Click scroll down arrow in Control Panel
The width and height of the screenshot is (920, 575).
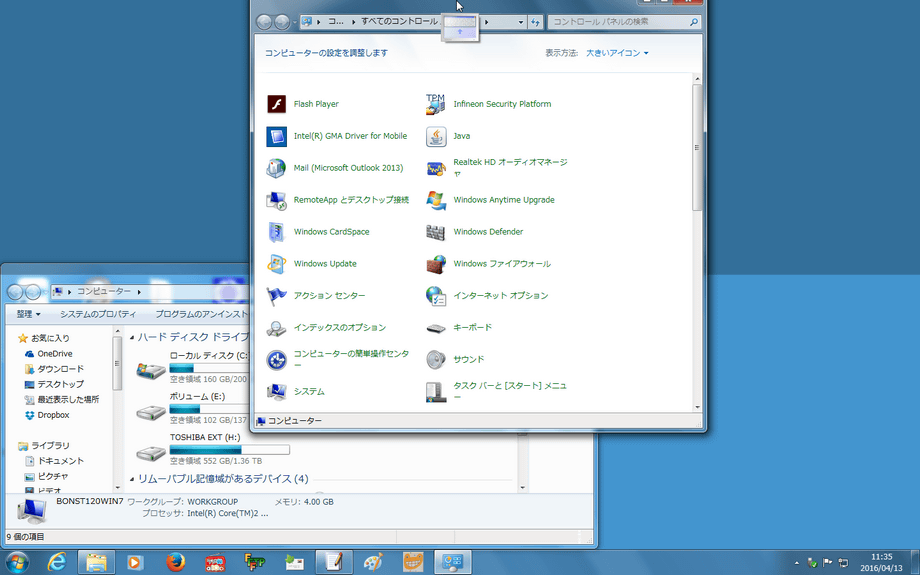697,407
